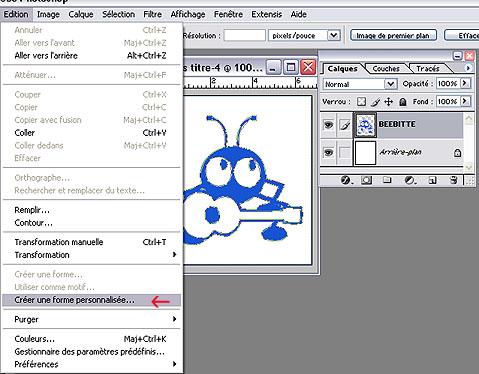Add a layer mask
Viewport: 479px width, 374px height.
click(x=367, y=180)
